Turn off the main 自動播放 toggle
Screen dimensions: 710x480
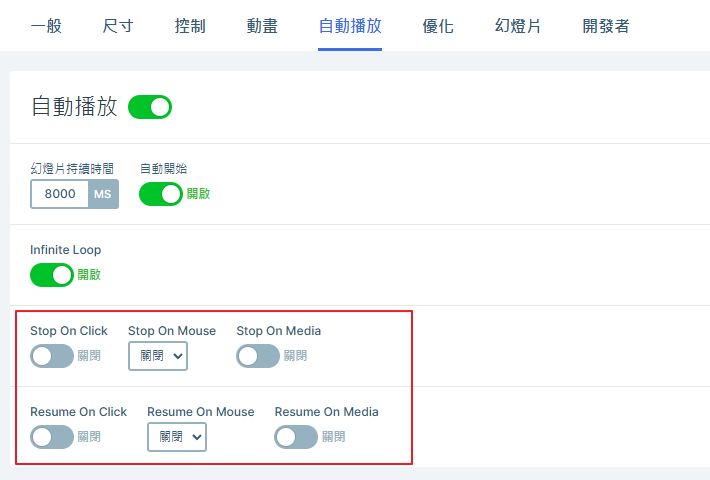[150, 107]
